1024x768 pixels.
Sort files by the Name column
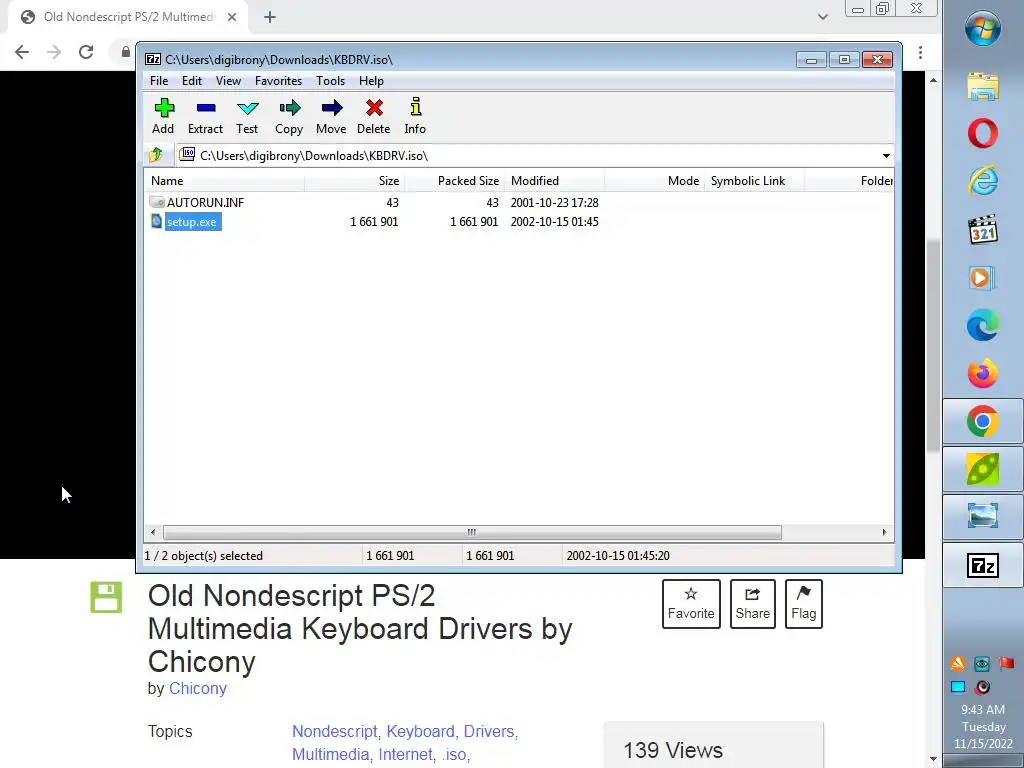point(224,181)
